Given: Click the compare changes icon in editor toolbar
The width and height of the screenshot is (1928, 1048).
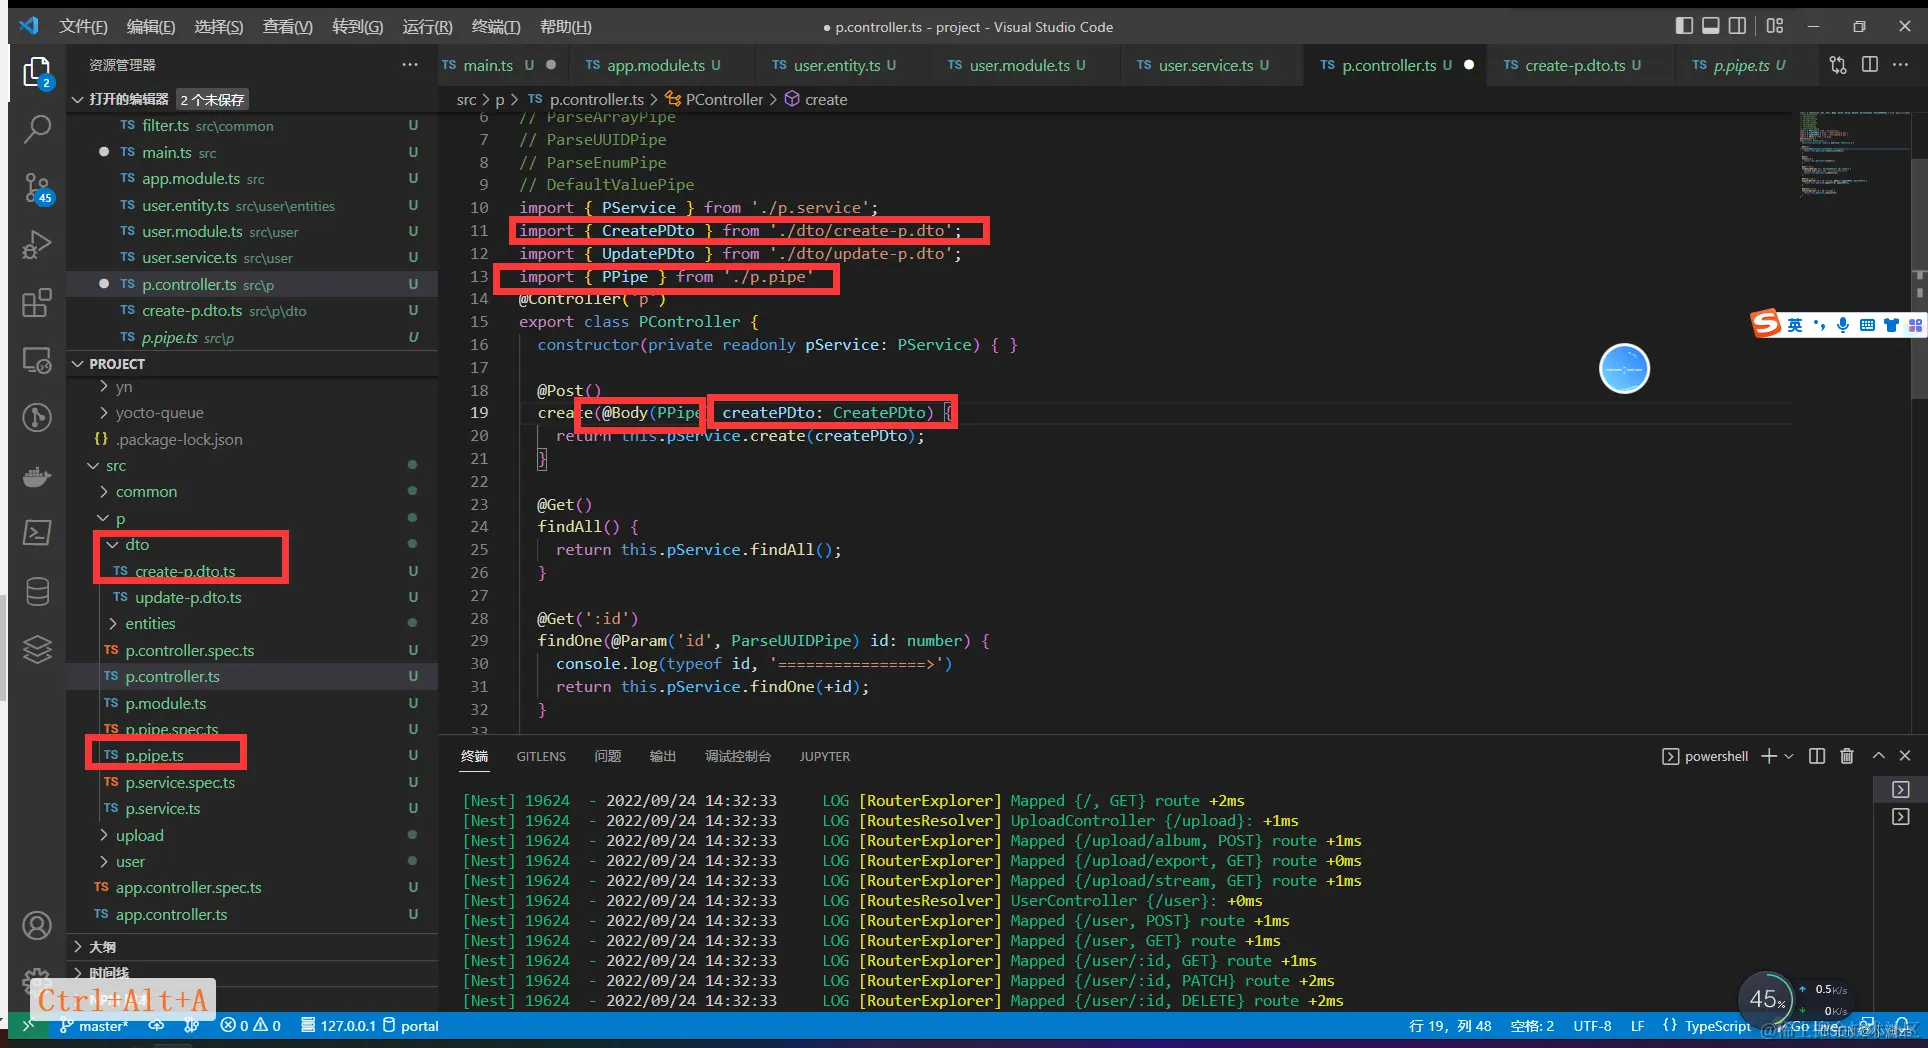Looking at the screenshot, I should click(1838, 65).
